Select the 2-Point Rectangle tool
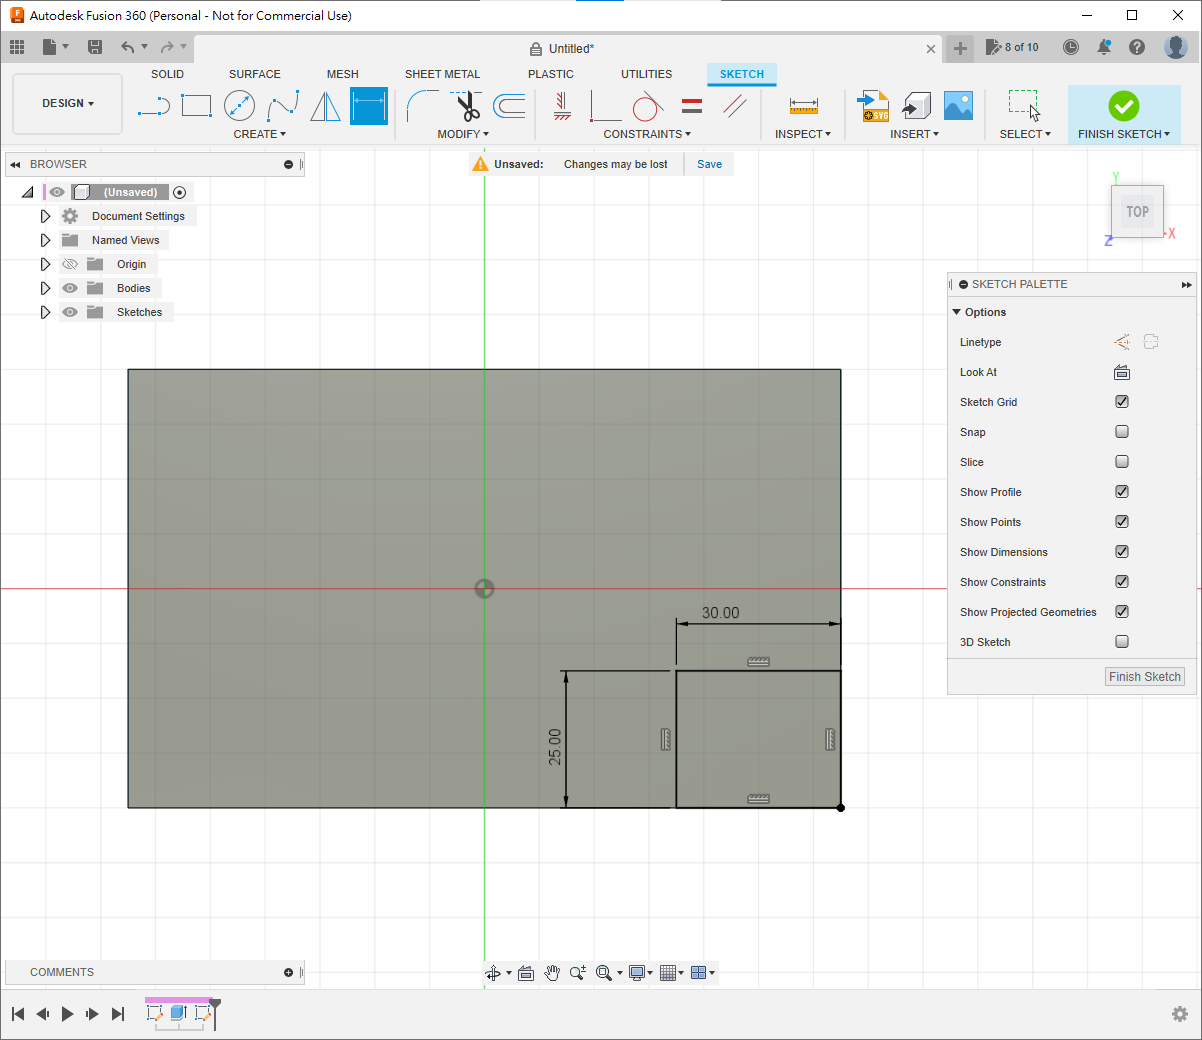The height and width of the screenshot is (1040, 1202). [196, 106]
